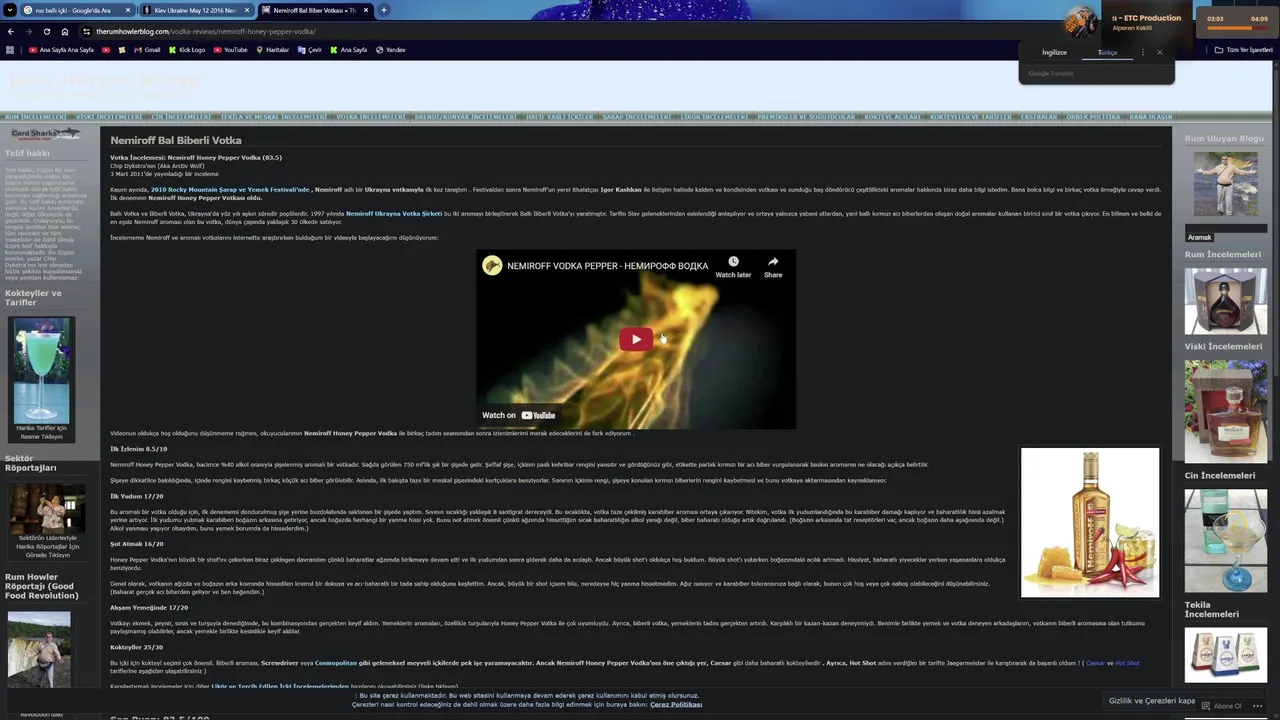Click the Rum Uluyan Blogu author photo

coord(1225,184)
